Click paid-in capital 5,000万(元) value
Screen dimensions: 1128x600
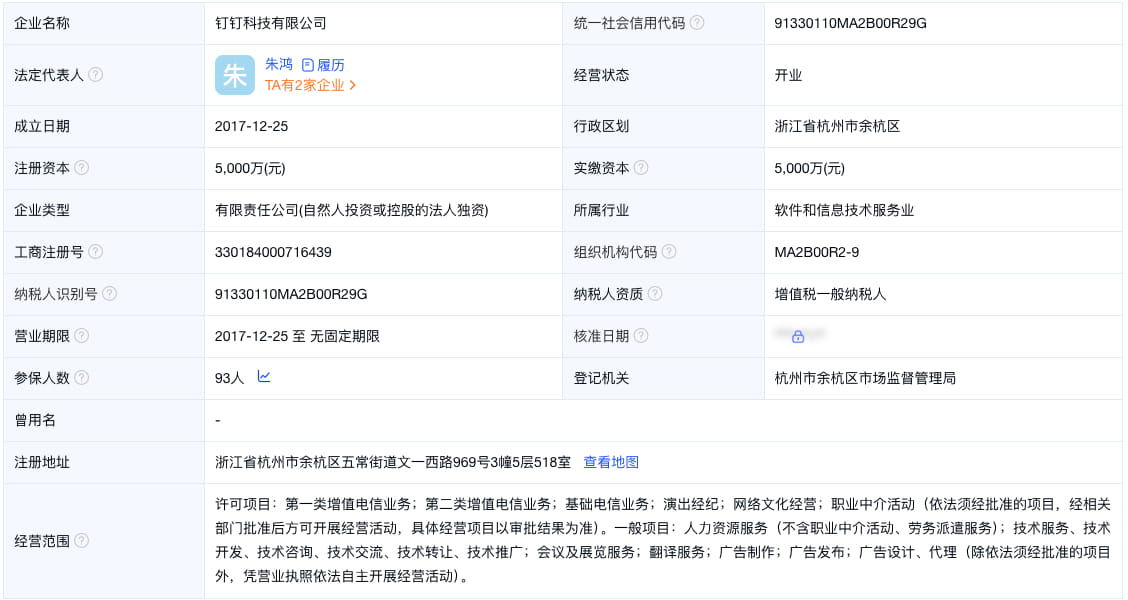809,168
